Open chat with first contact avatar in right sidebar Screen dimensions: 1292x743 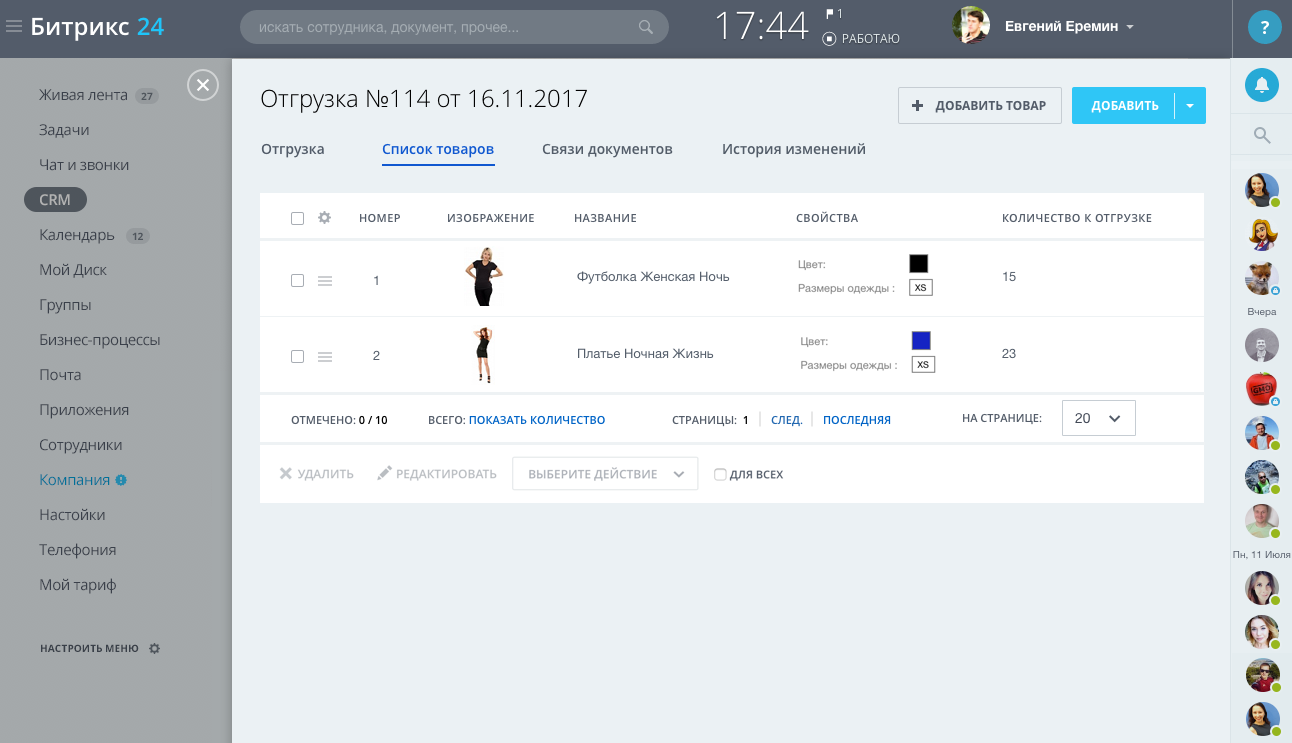[x=1262, y=190]
